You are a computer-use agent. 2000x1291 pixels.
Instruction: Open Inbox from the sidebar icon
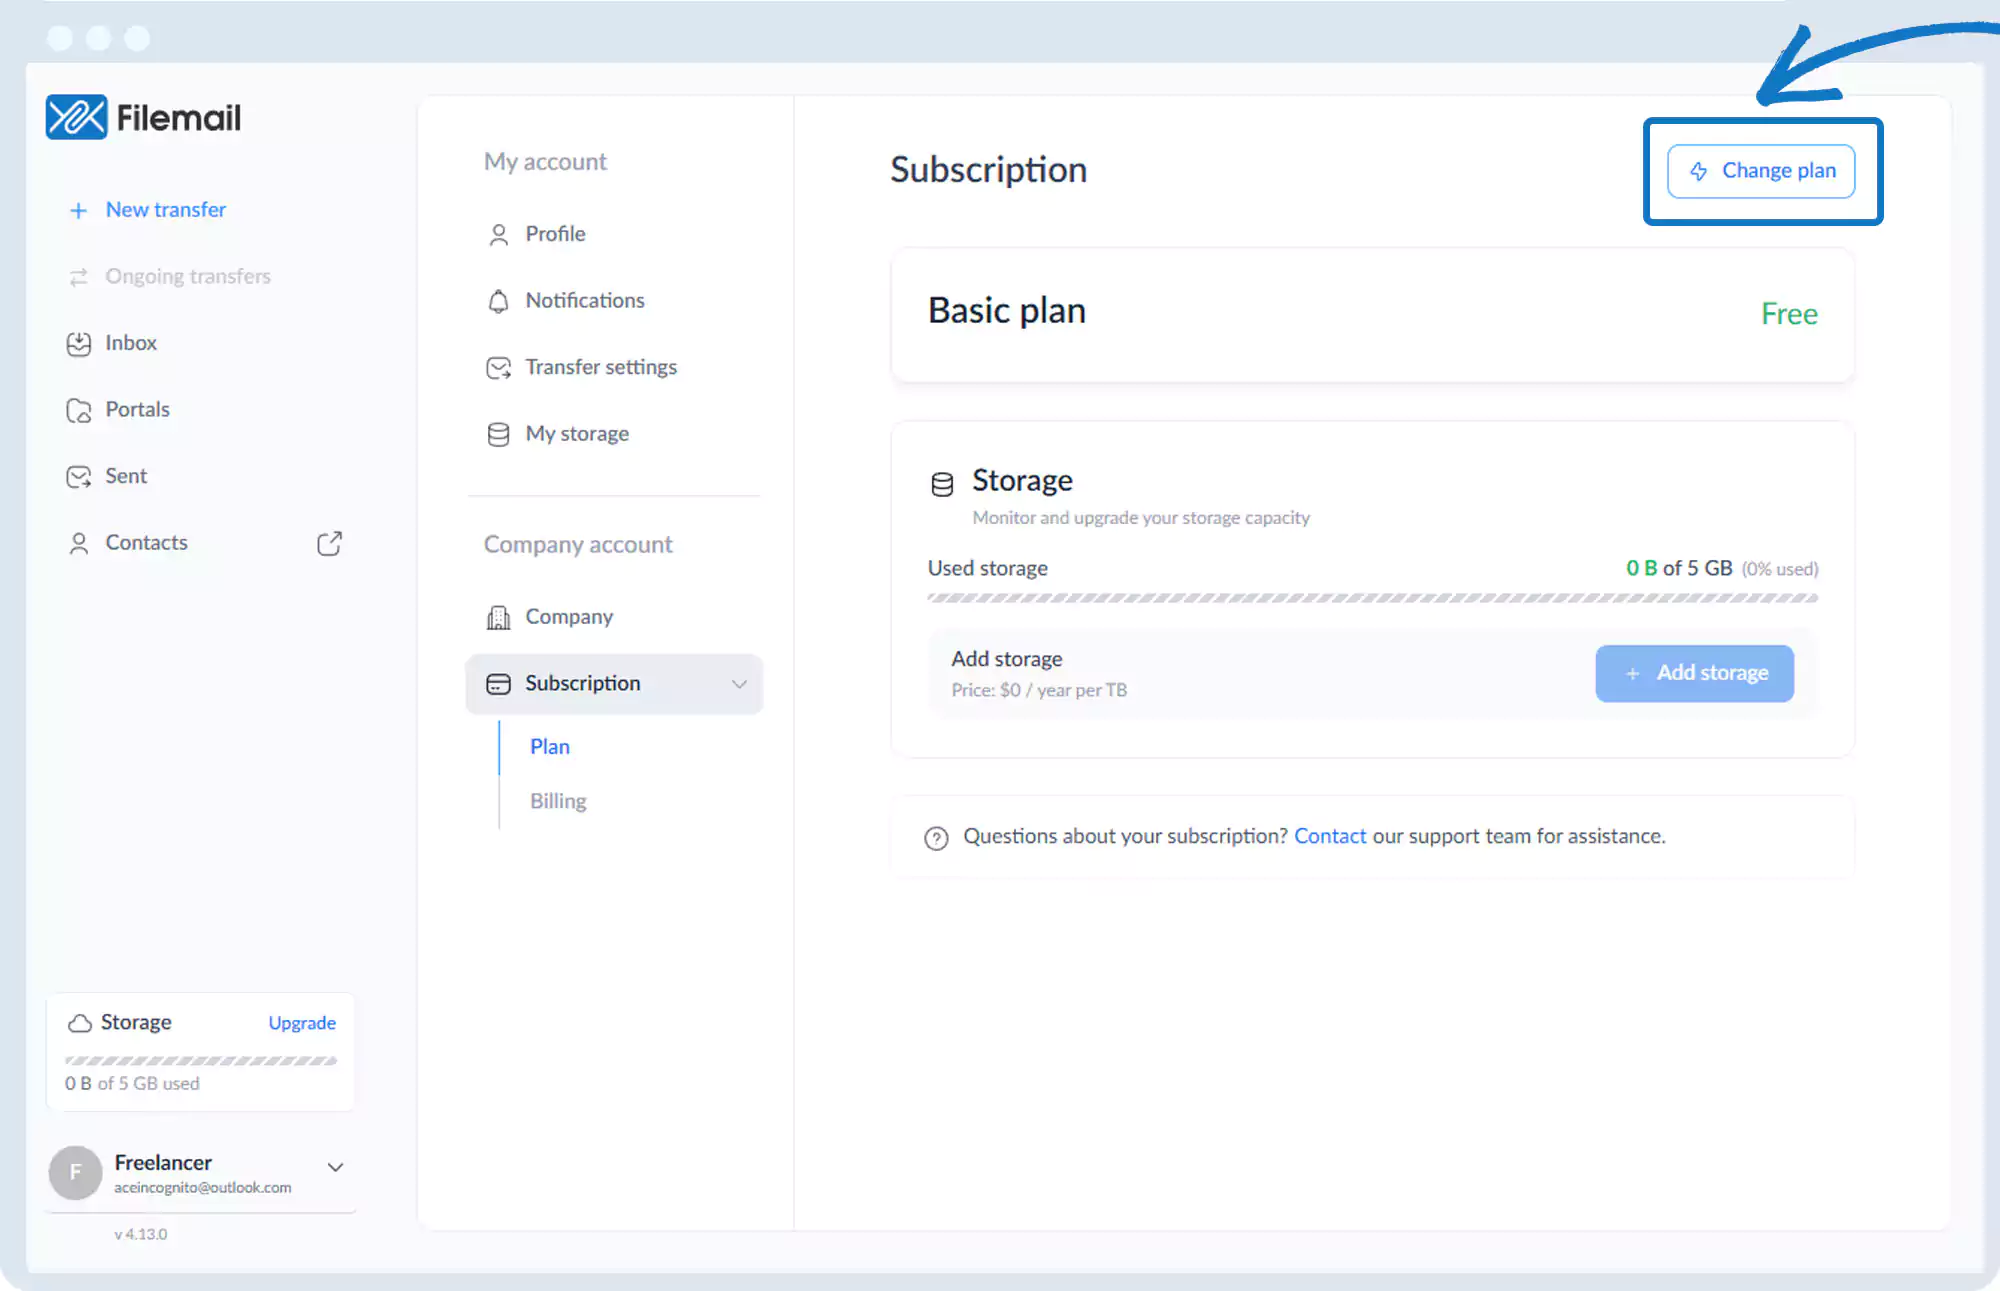(x=79, y=344)
